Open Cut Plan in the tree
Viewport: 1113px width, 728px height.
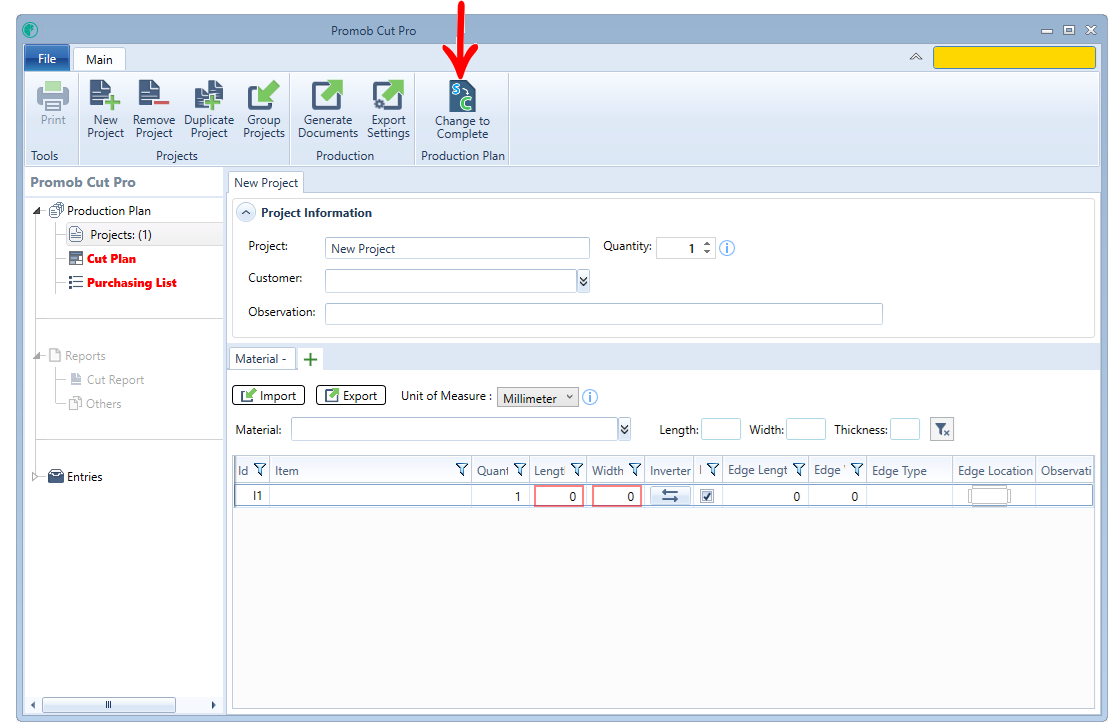pos(111,259)
